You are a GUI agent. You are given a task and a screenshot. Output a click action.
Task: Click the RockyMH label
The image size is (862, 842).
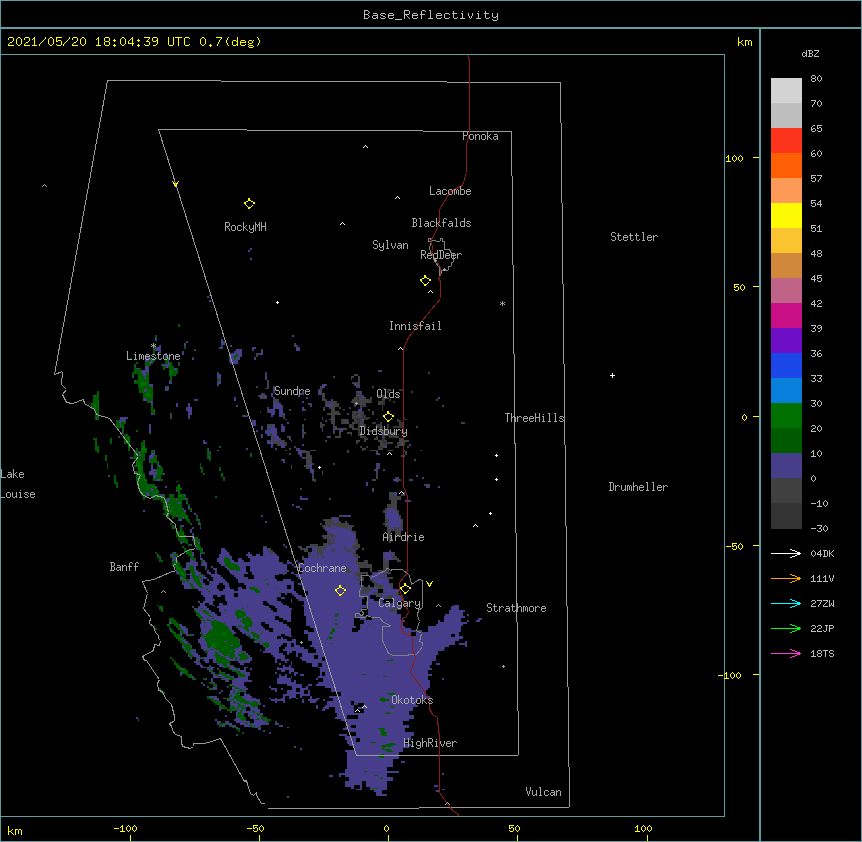click(x=245, y=227)
